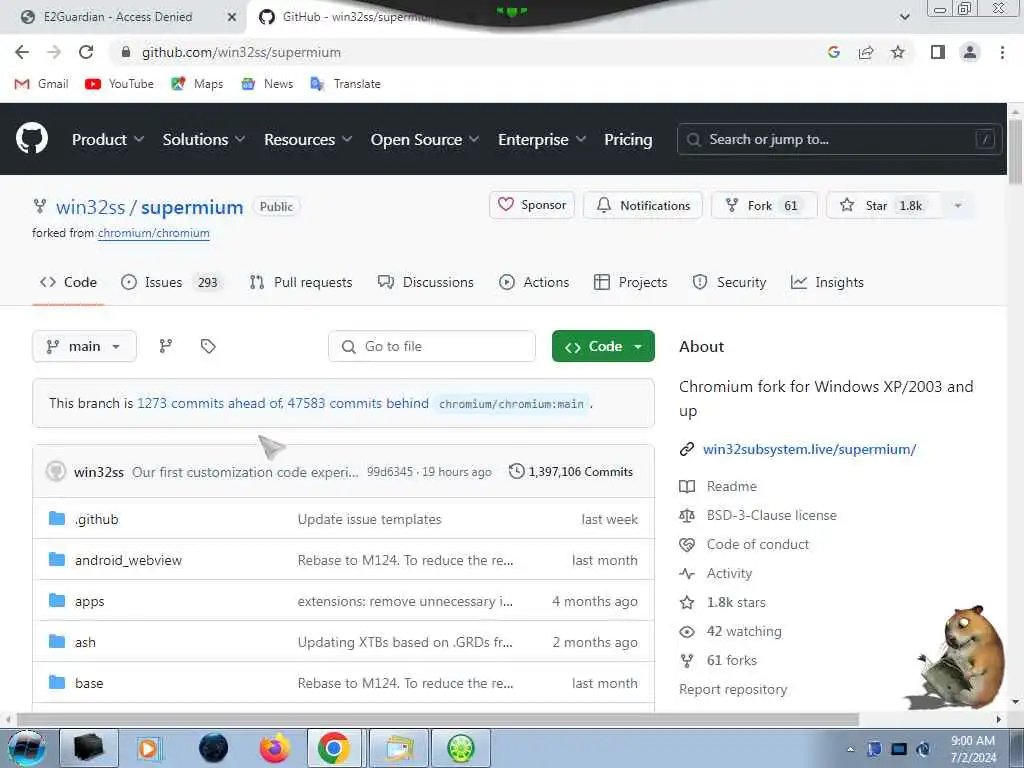Open the apps folder
This screenshot has height=768, width=1024.
click(x=89, y=601)
